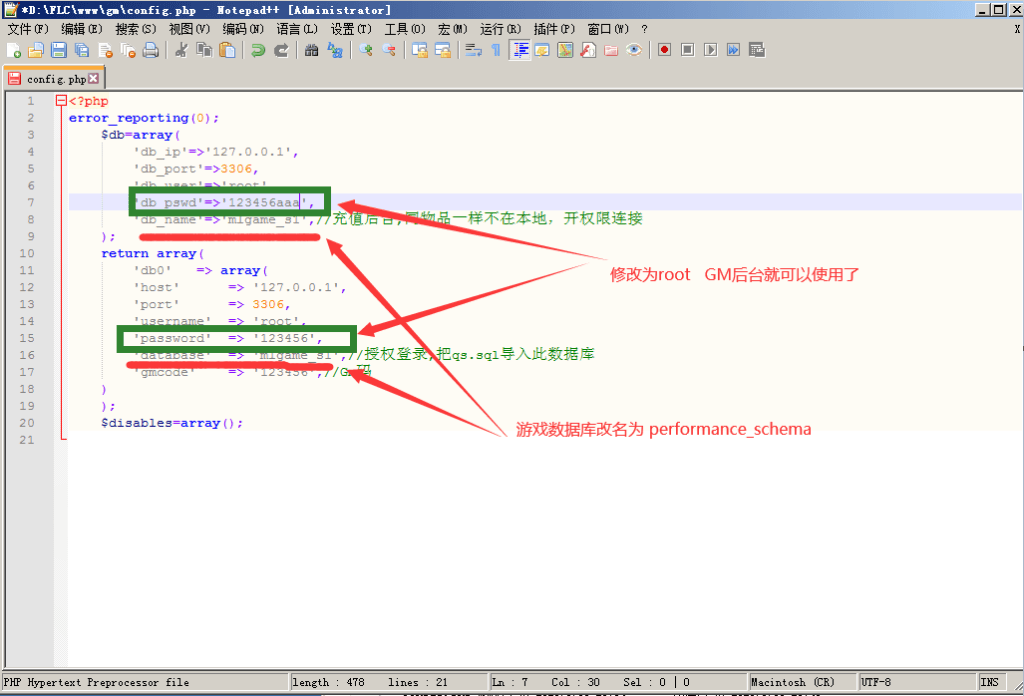1024x696 pixels.
Task: Close the config.php tab
Action: [94, 78]
